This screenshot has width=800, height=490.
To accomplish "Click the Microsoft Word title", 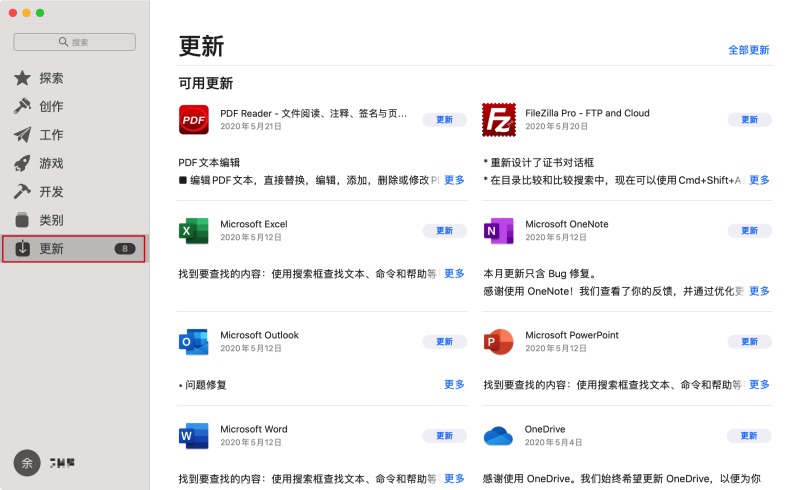I will point(254,429).
